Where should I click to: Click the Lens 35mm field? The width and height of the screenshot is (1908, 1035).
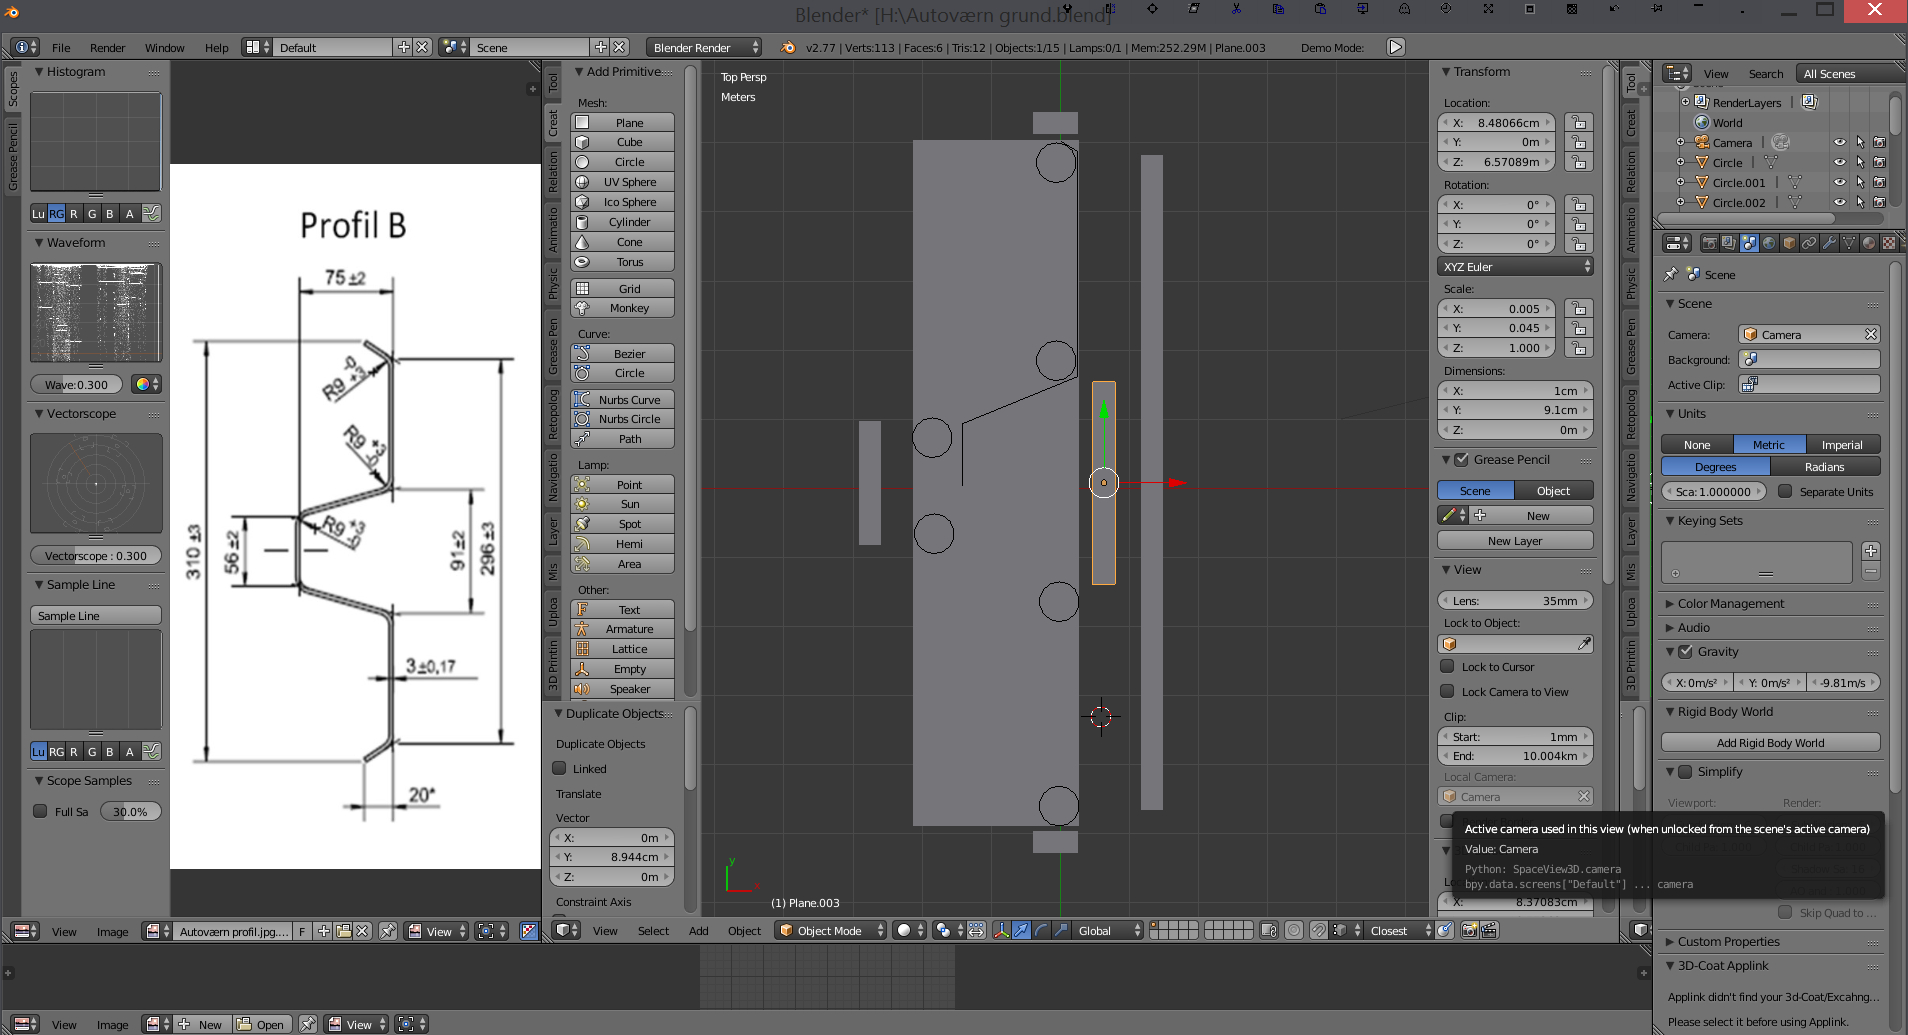1515,600
